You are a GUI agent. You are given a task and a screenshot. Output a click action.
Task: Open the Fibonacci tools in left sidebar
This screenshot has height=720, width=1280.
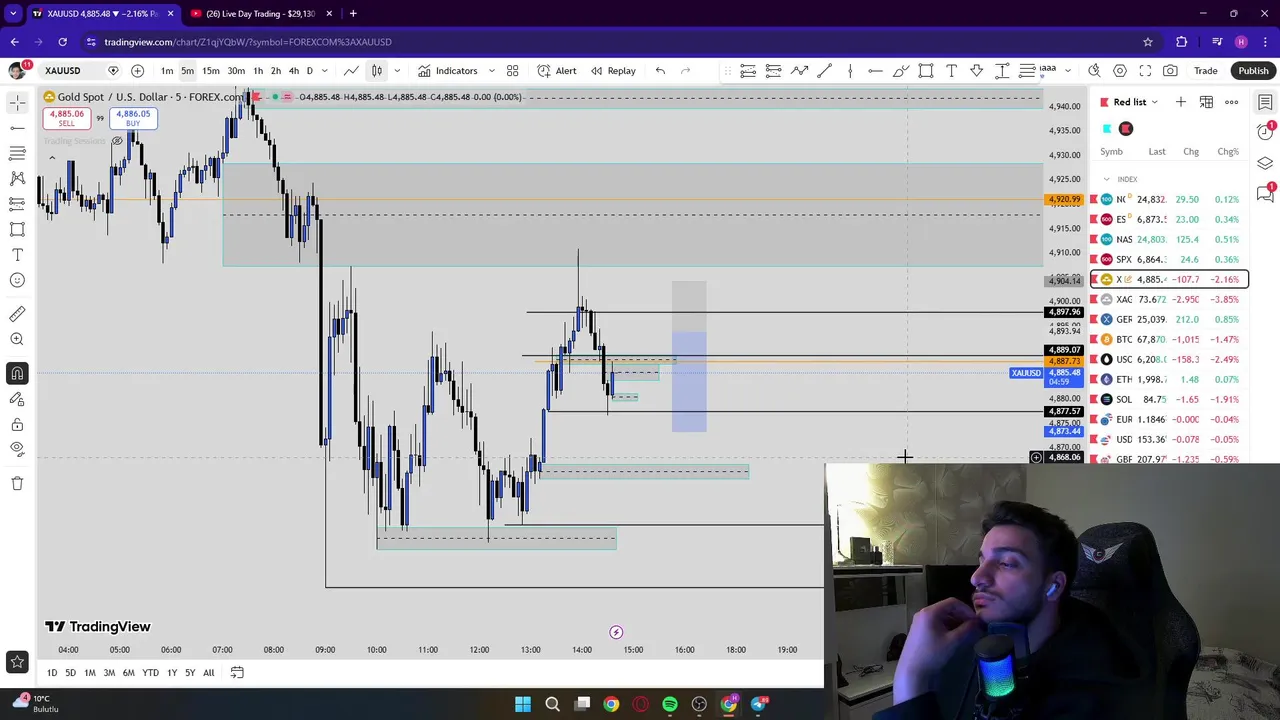17,153
